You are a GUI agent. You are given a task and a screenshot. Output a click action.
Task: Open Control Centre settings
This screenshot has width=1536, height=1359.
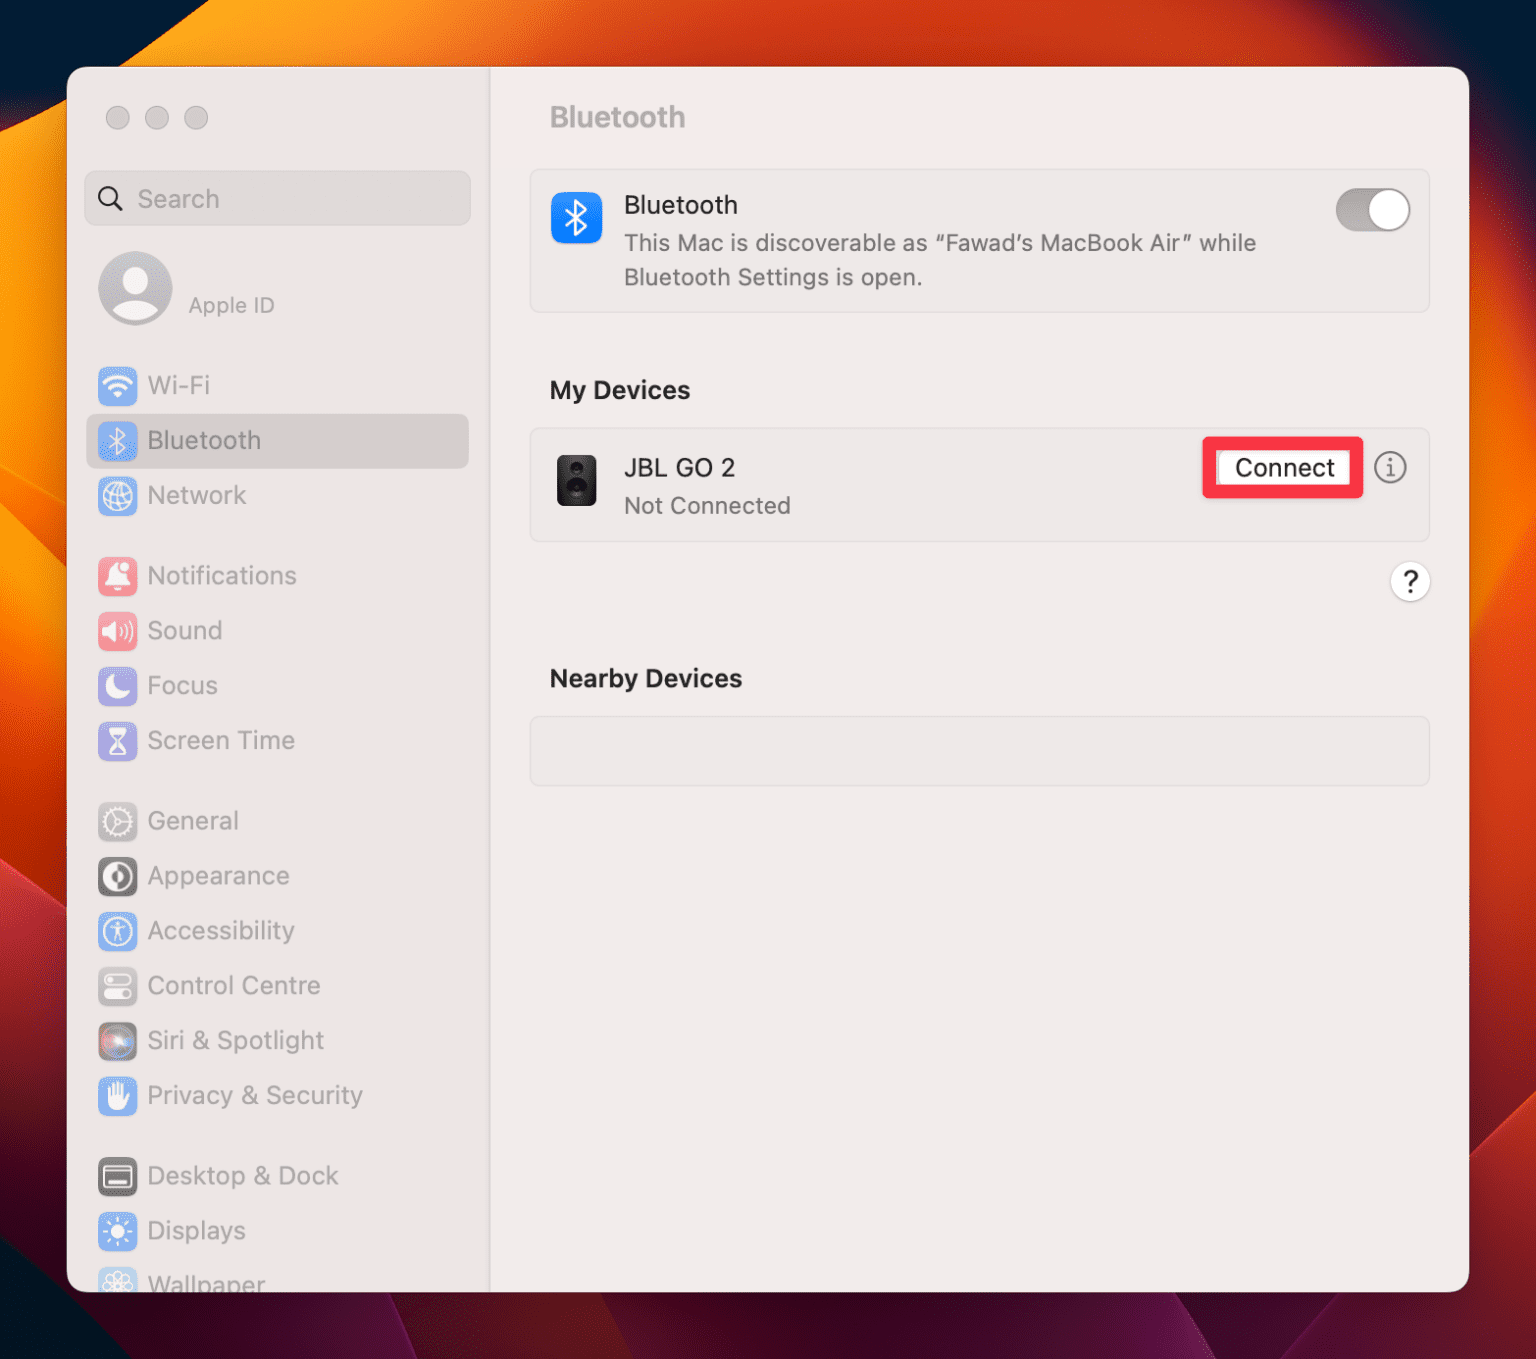pos(234,985)
